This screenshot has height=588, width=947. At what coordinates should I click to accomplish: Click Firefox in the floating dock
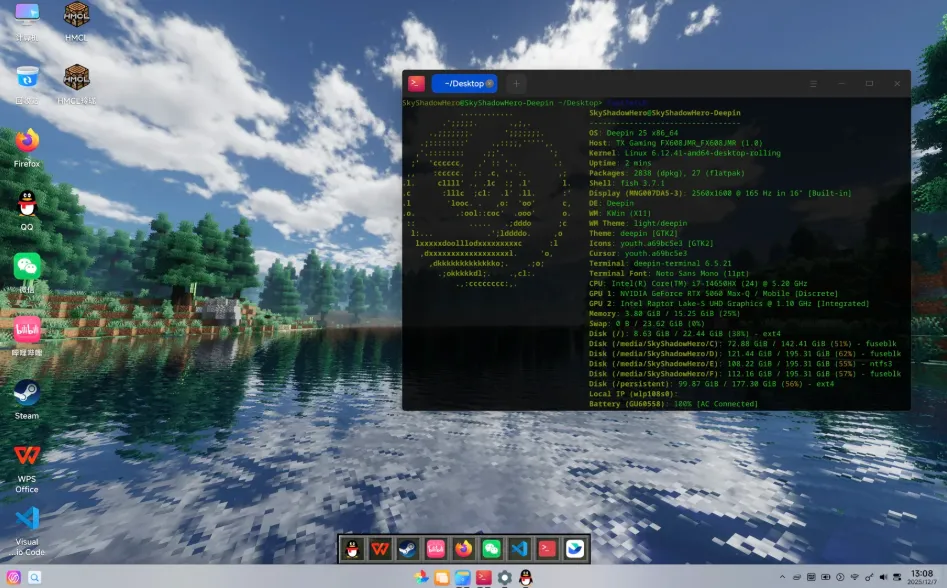click(x=463, y=549)
